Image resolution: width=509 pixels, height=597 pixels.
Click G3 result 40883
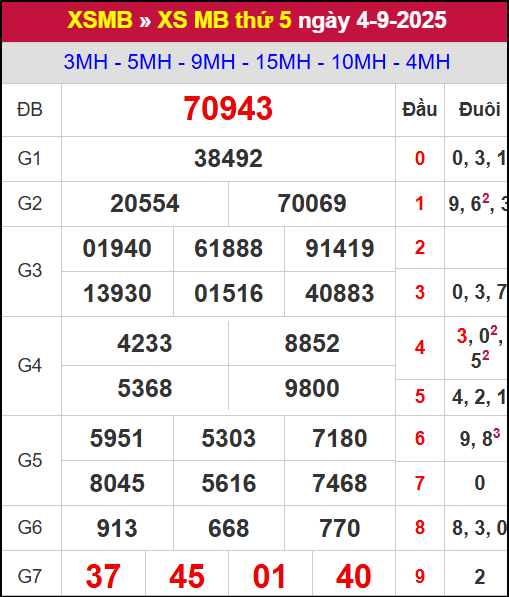tap(340, 293)
